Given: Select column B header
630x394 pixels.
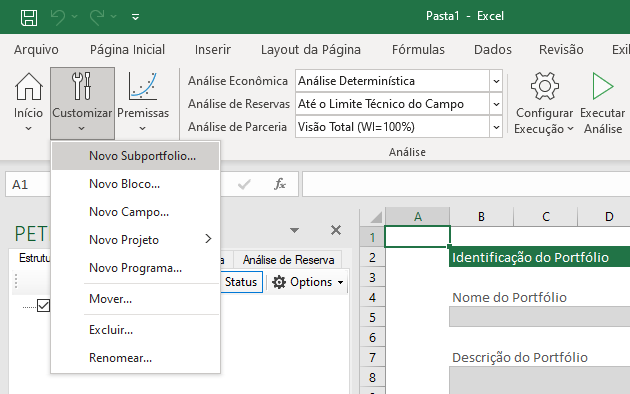Looking at the screenshot, I should [481, 216].
